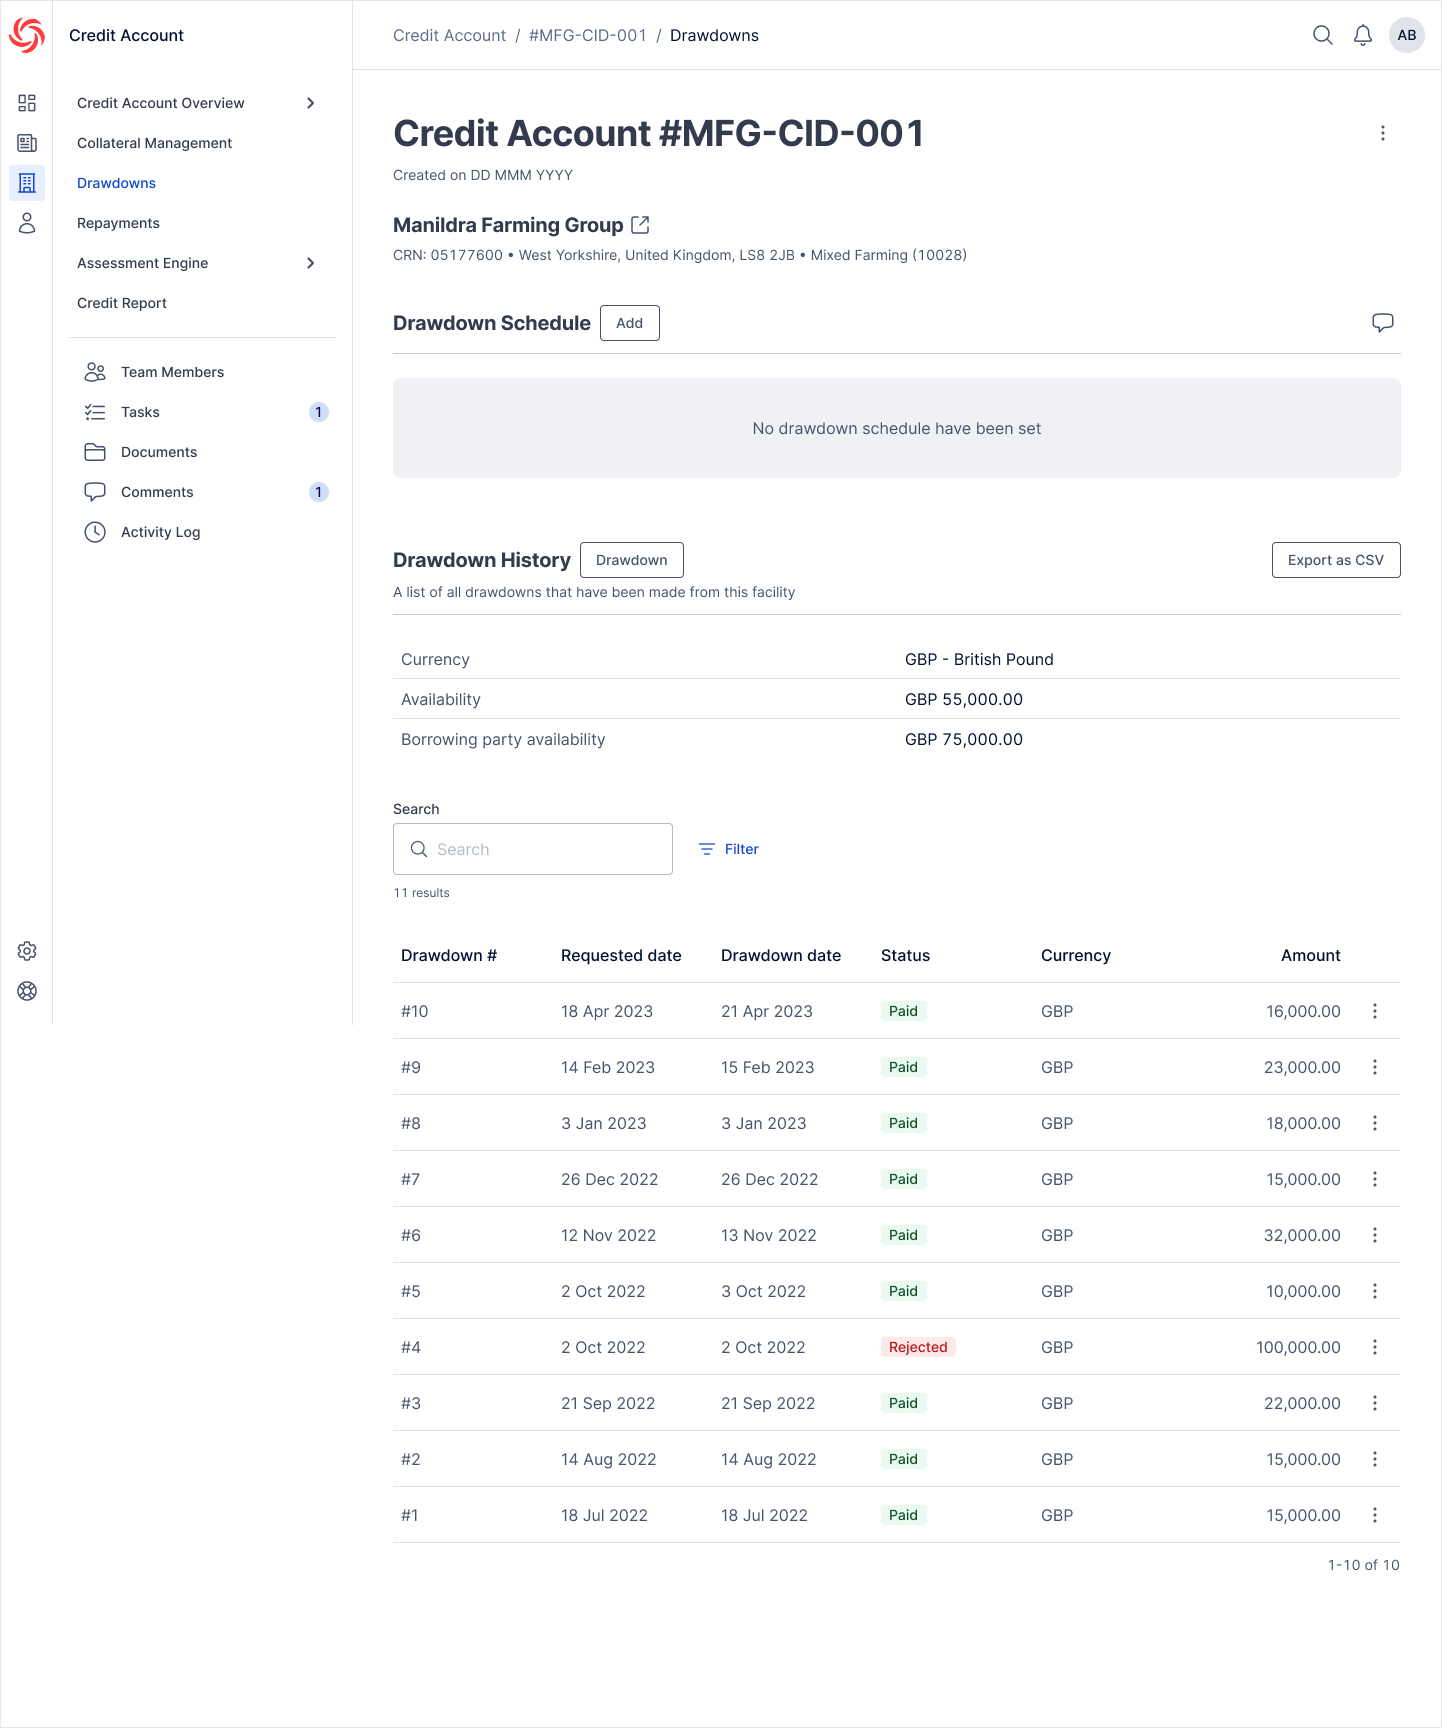Click the Drawdown button beside Drawdown History

pos(632,560)
